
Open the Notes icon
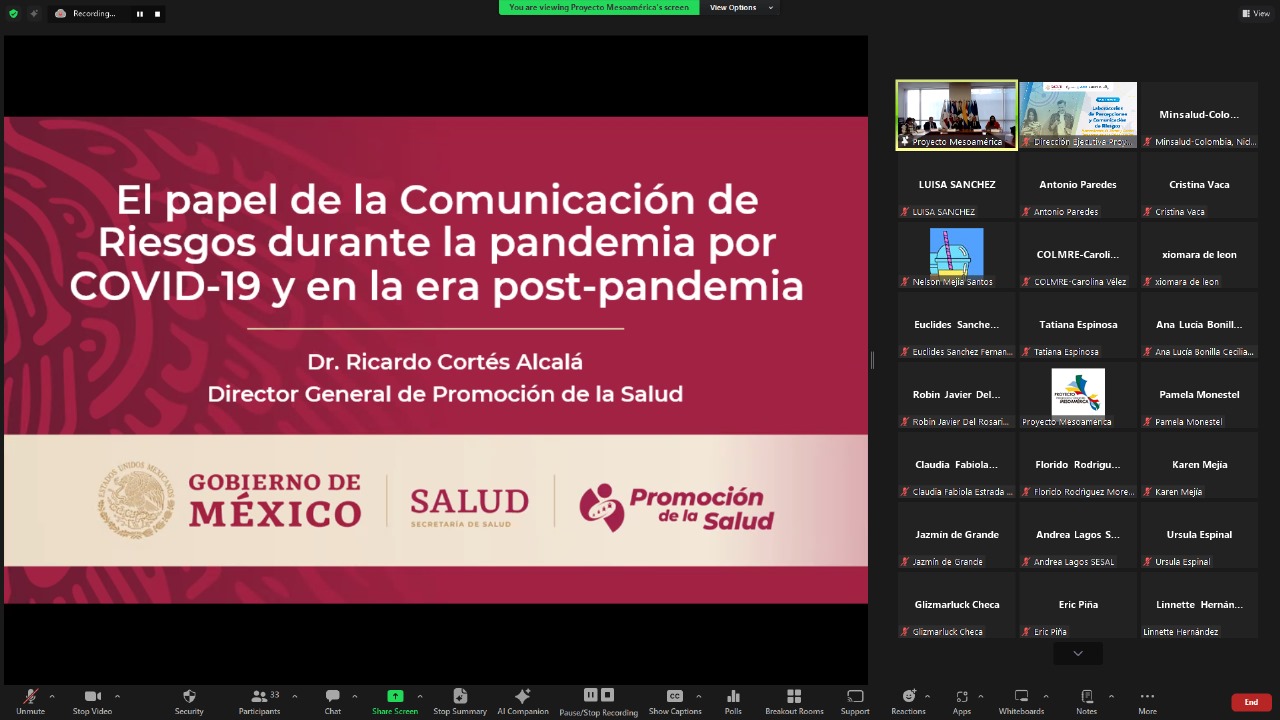(1087, 696)
